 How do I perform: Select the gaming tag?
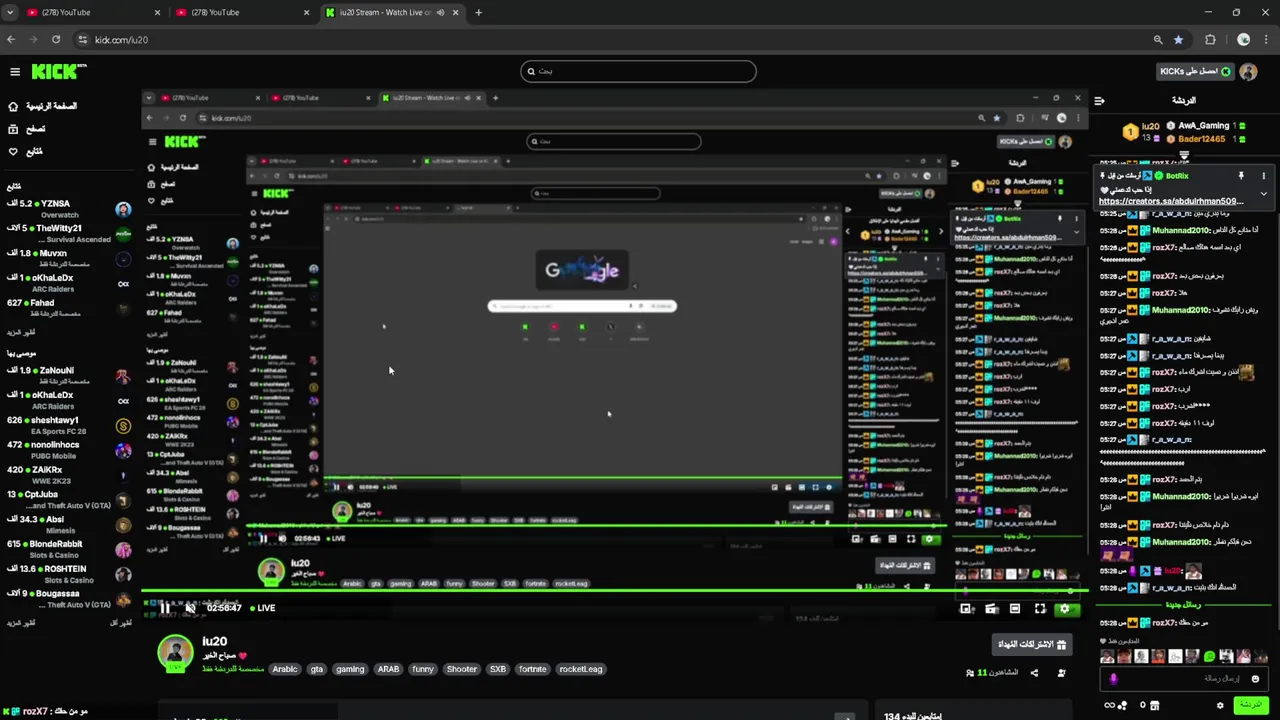[x=350, y=669]
